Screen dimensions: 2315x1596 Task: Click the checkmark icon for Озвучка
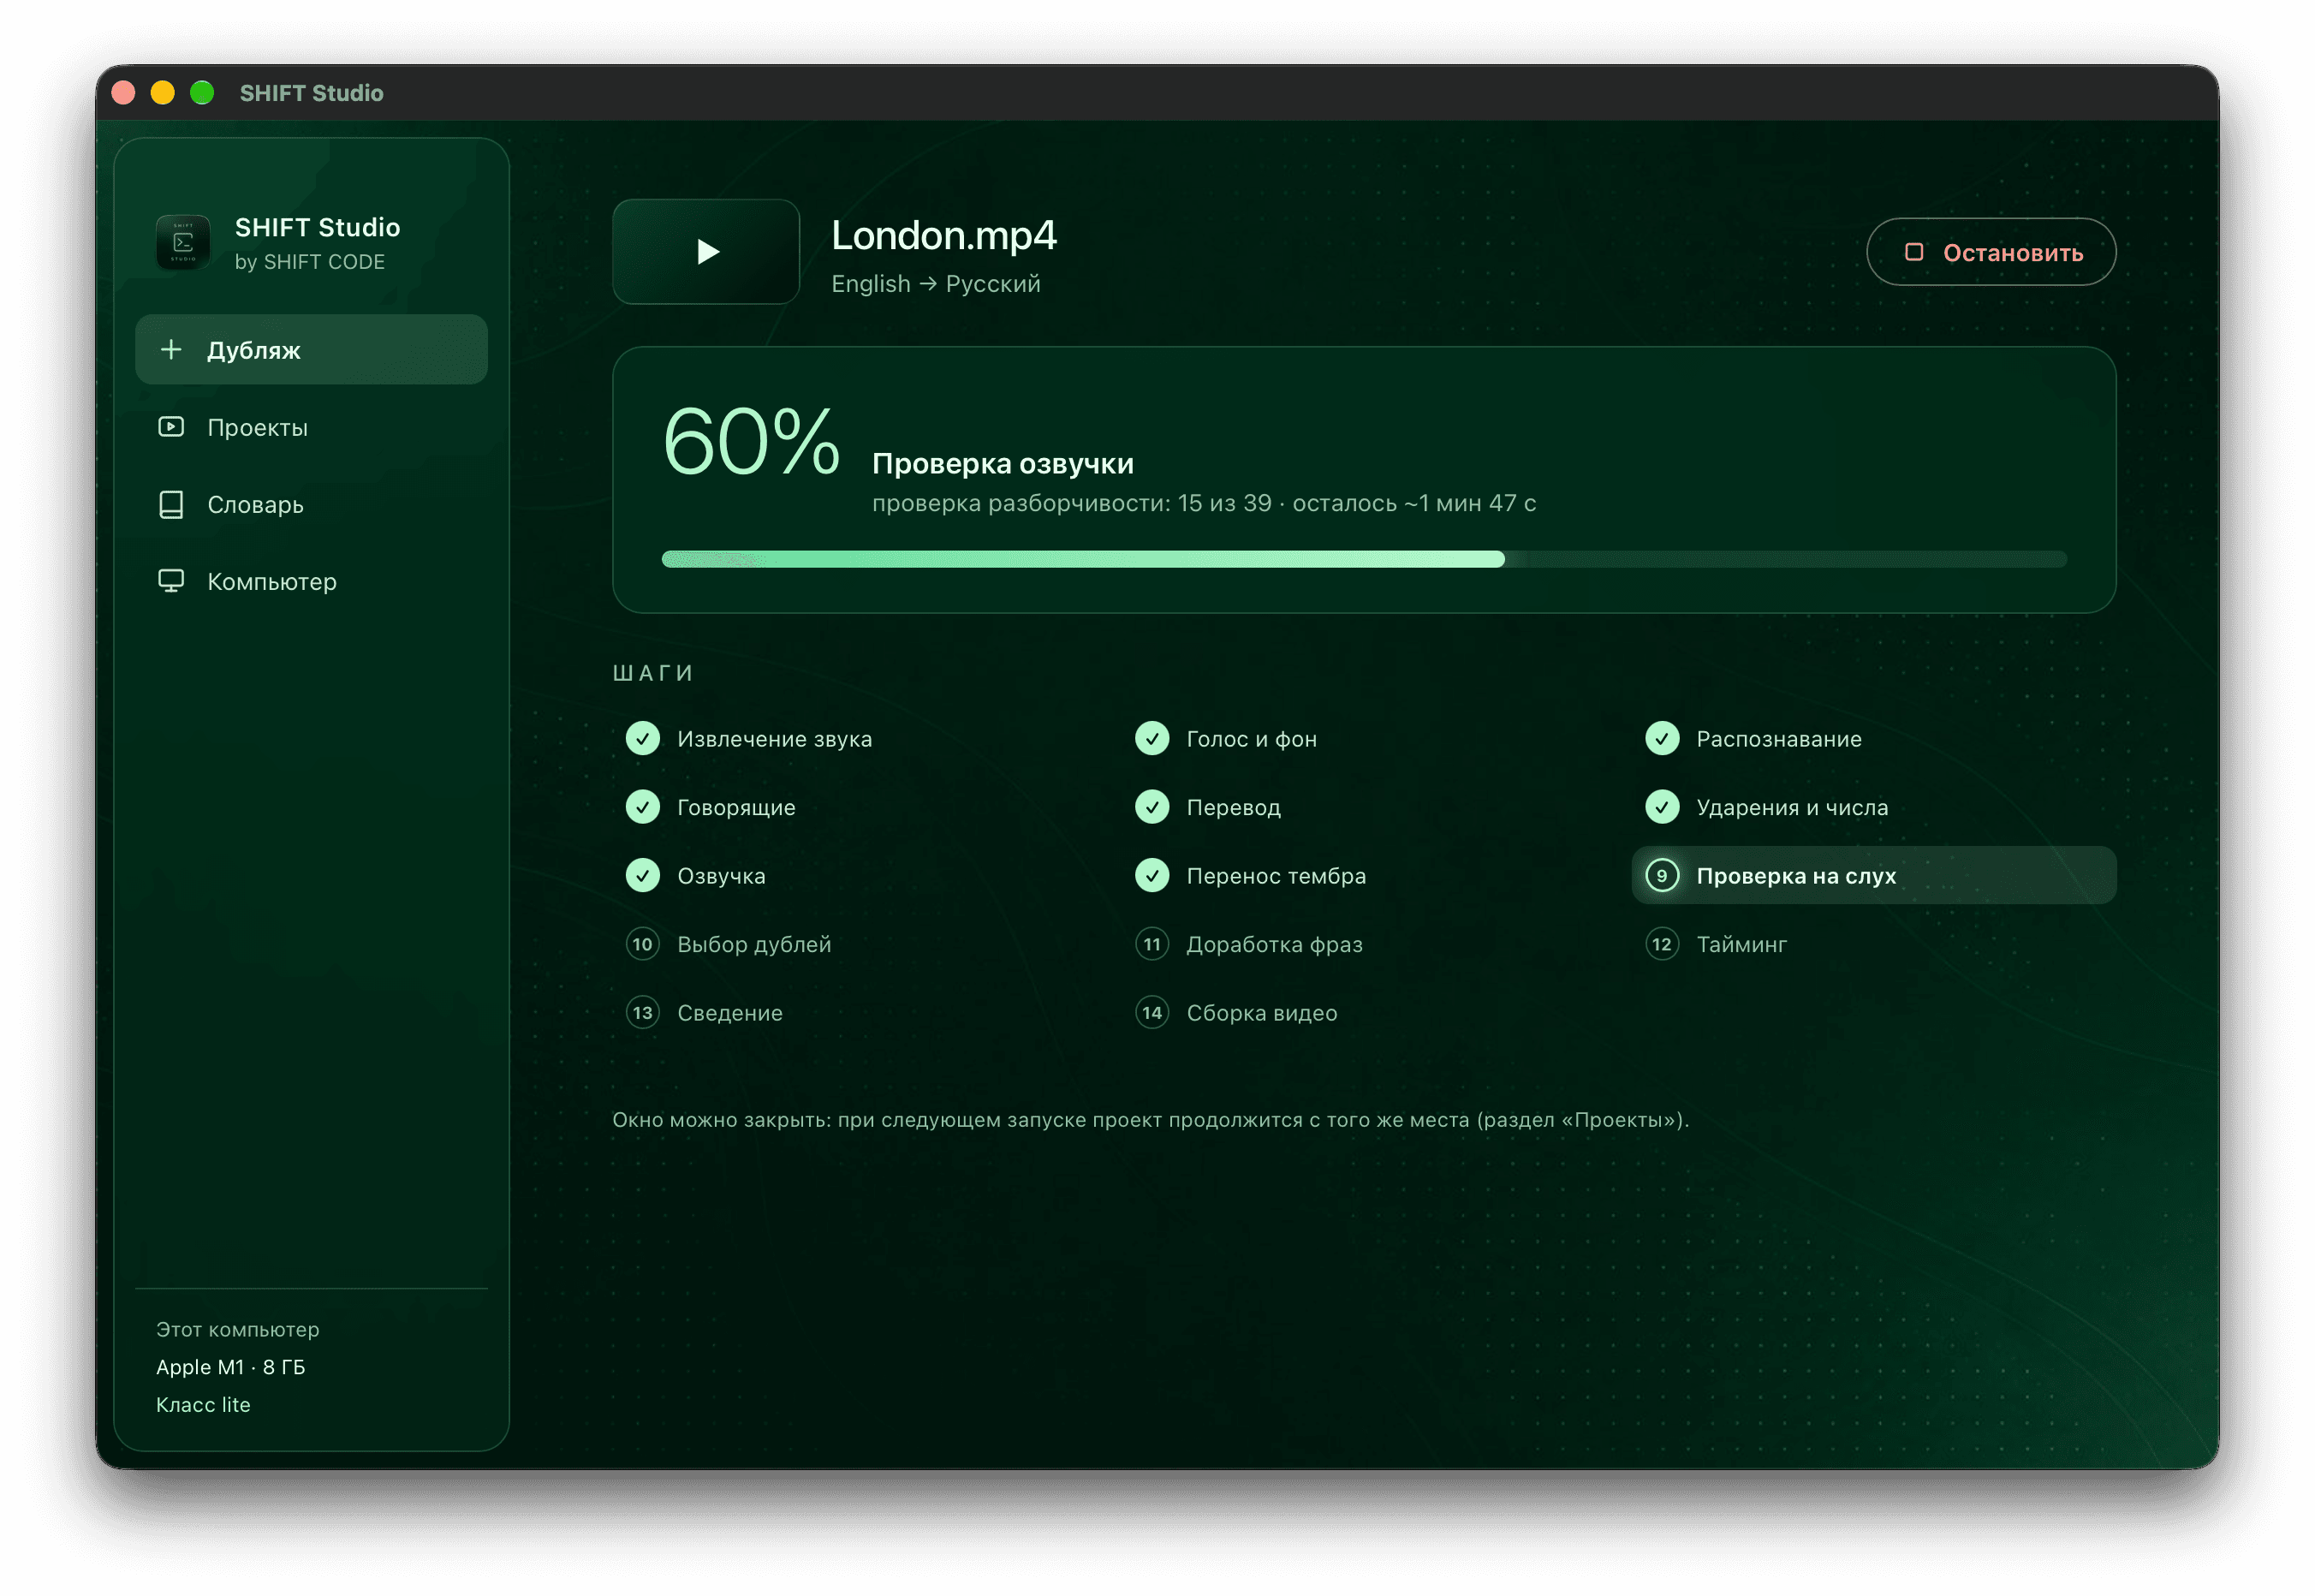(x=643, y=876)
